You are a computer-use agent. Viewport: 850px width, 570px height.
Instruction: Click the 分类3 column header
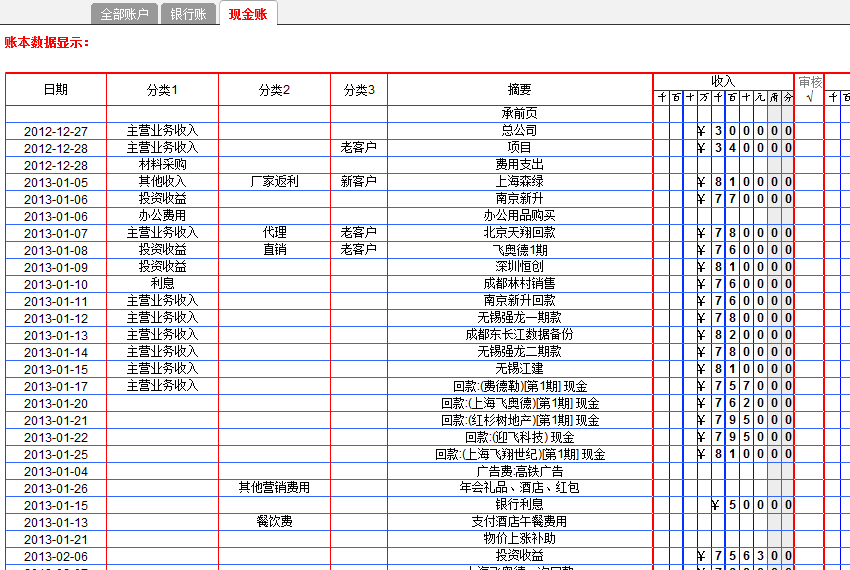pos(359,89)
